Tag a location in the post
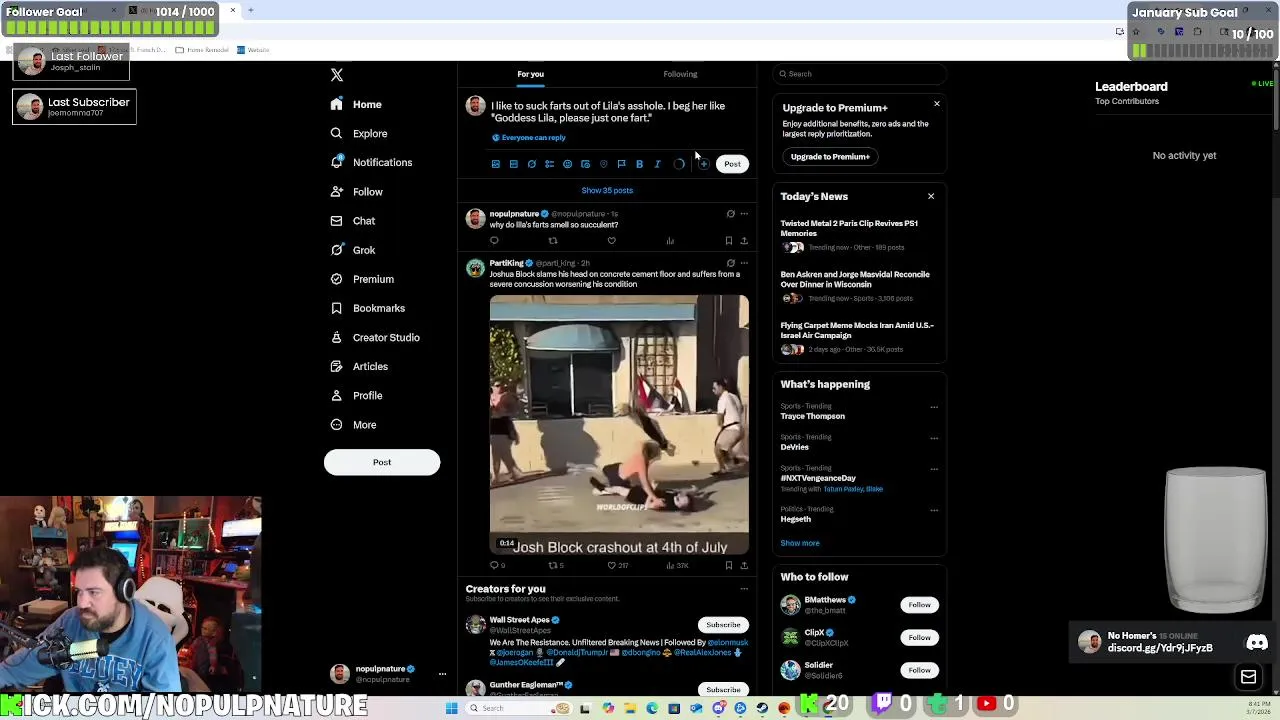This screenshot has width=1280, height=720. point(603,164)
